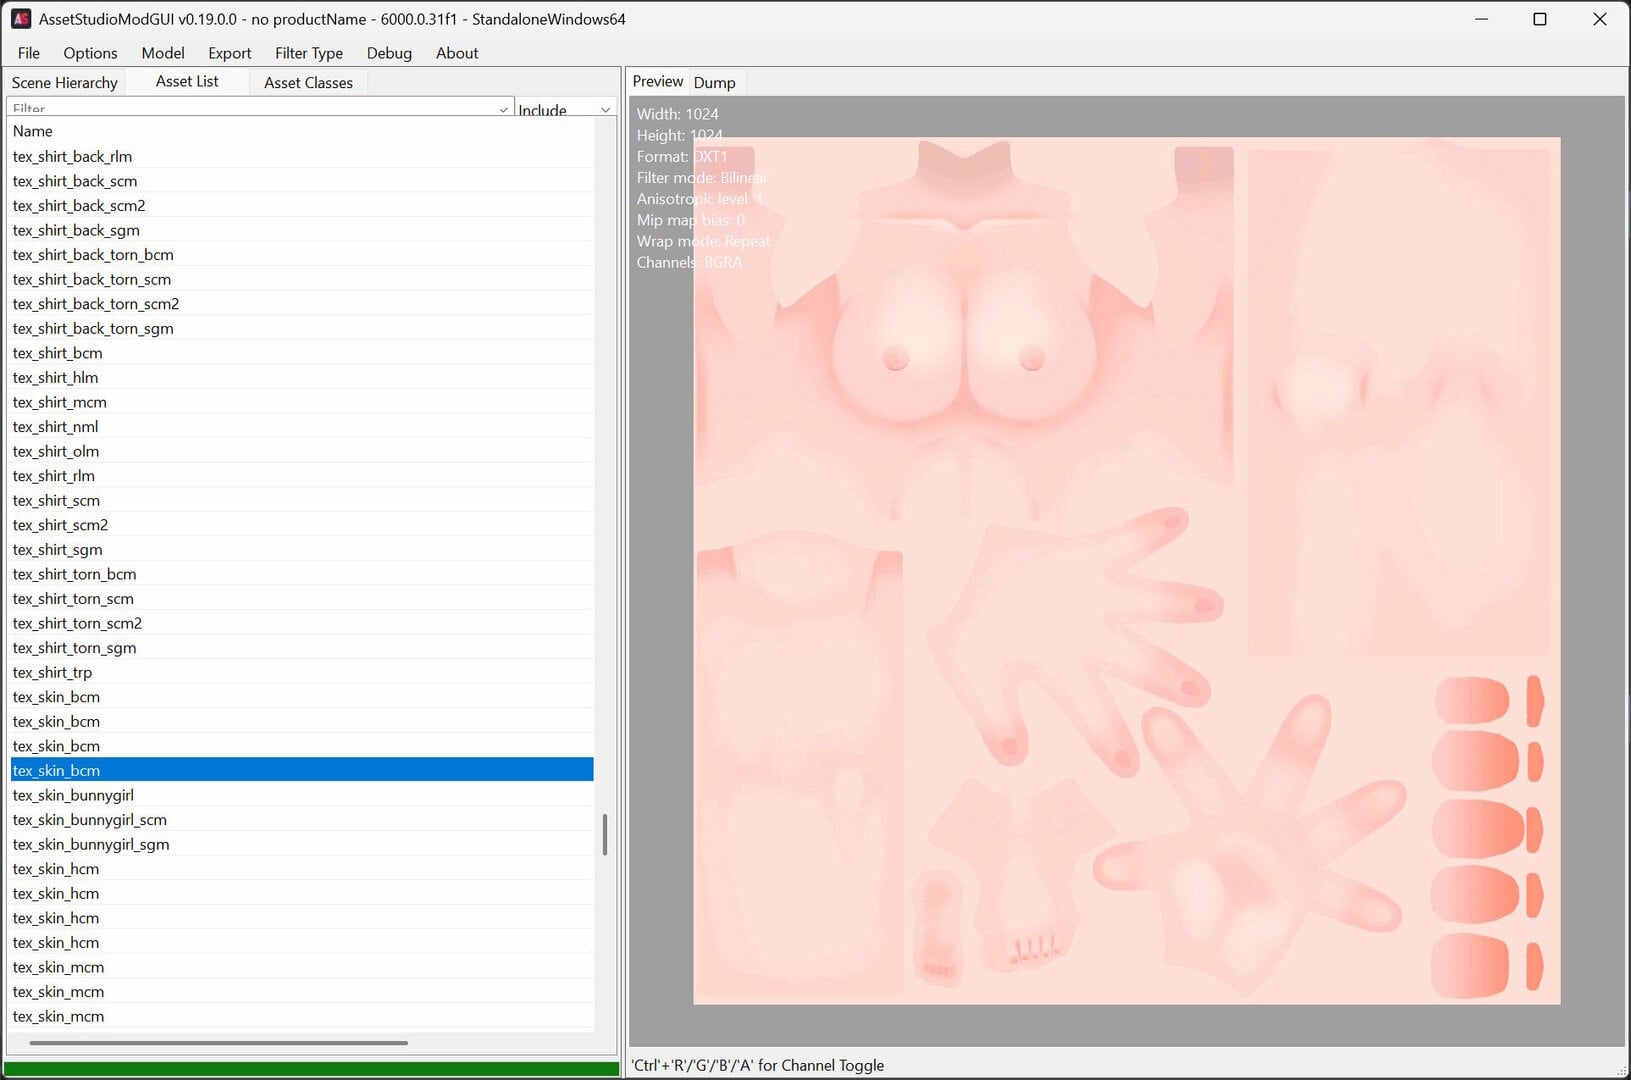1631x1080 pixels.
Task: Select the tex_shirt_torn_scm asset
Action: [x=301, y=598]
